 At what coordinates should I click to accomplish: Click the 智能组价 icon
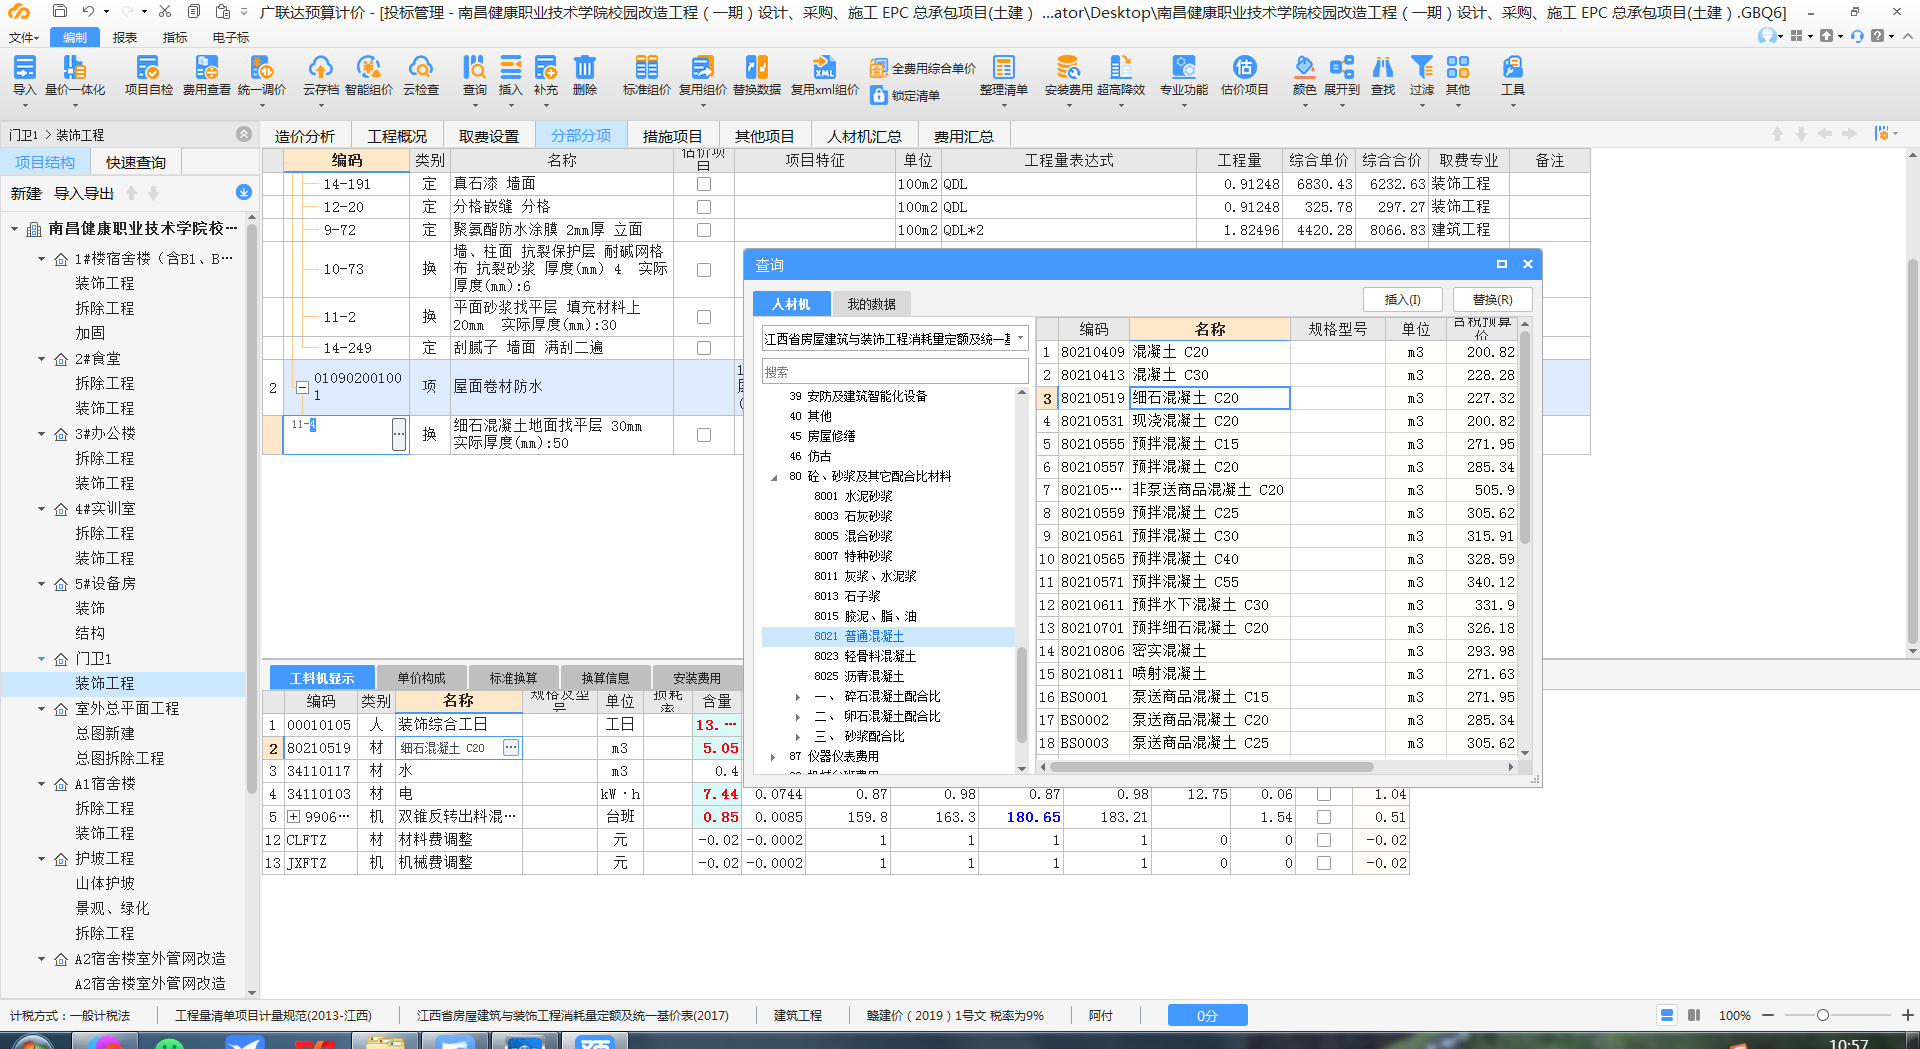click(x=369, y=76)
